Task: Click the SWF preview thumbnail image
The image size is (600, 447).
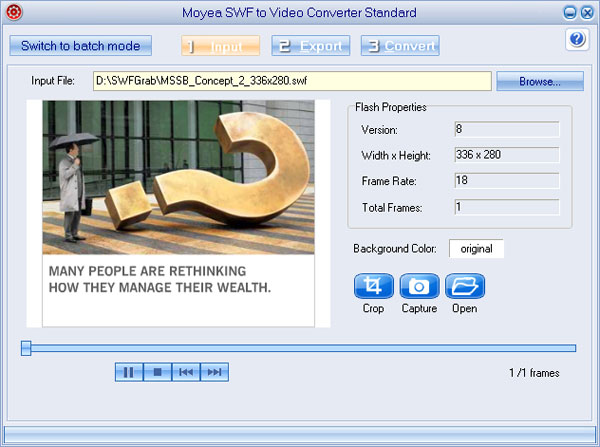Action: 178,214
